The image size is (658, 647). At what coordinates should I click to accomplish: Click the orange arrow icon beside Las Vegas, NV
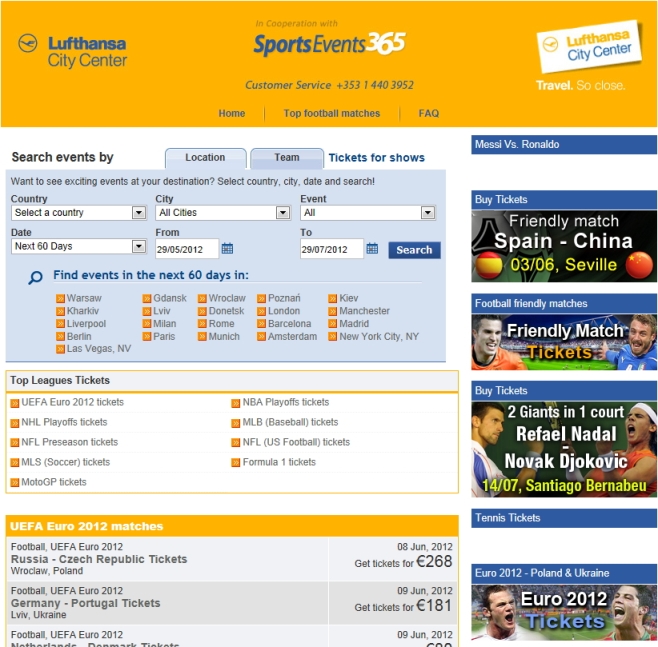coord(60,349)
